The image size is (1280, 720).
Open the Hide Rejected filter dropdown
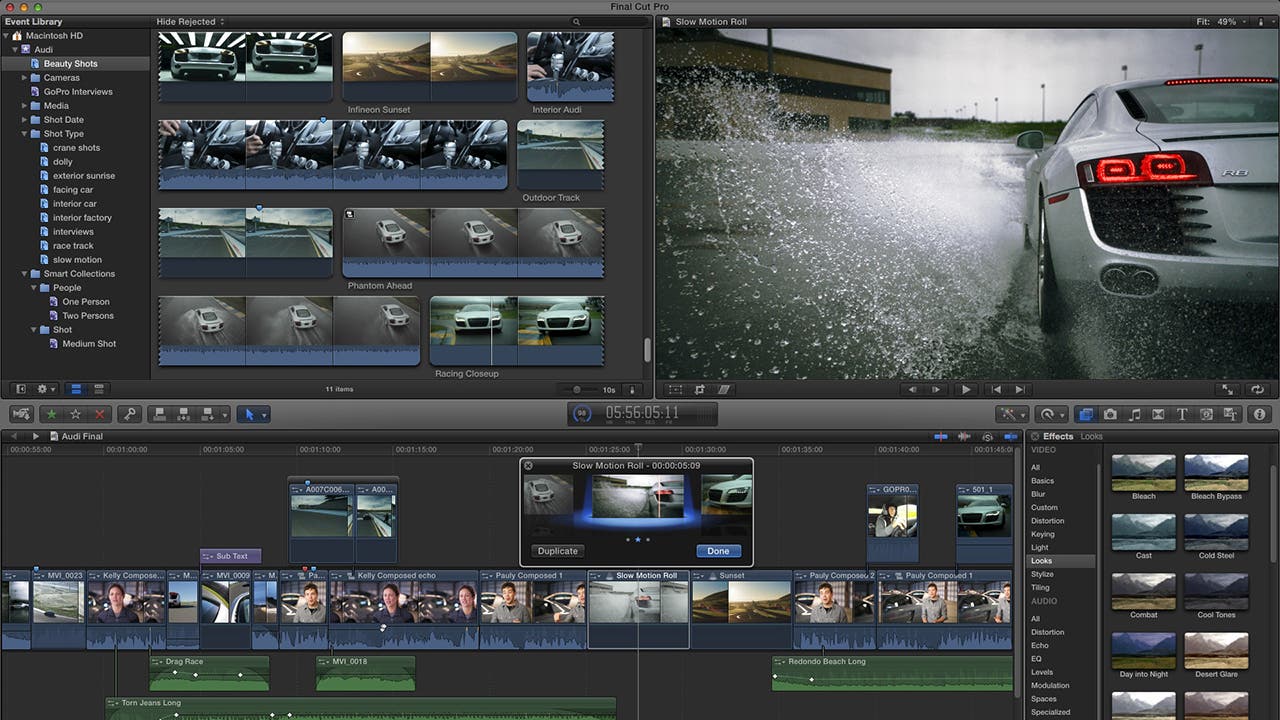(190, 22)
